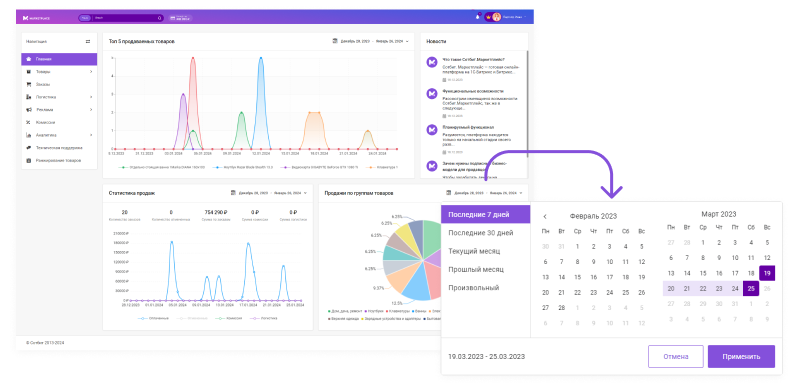Click the Marketplace logo in header

pyautogui.click(x=36, y=18)
